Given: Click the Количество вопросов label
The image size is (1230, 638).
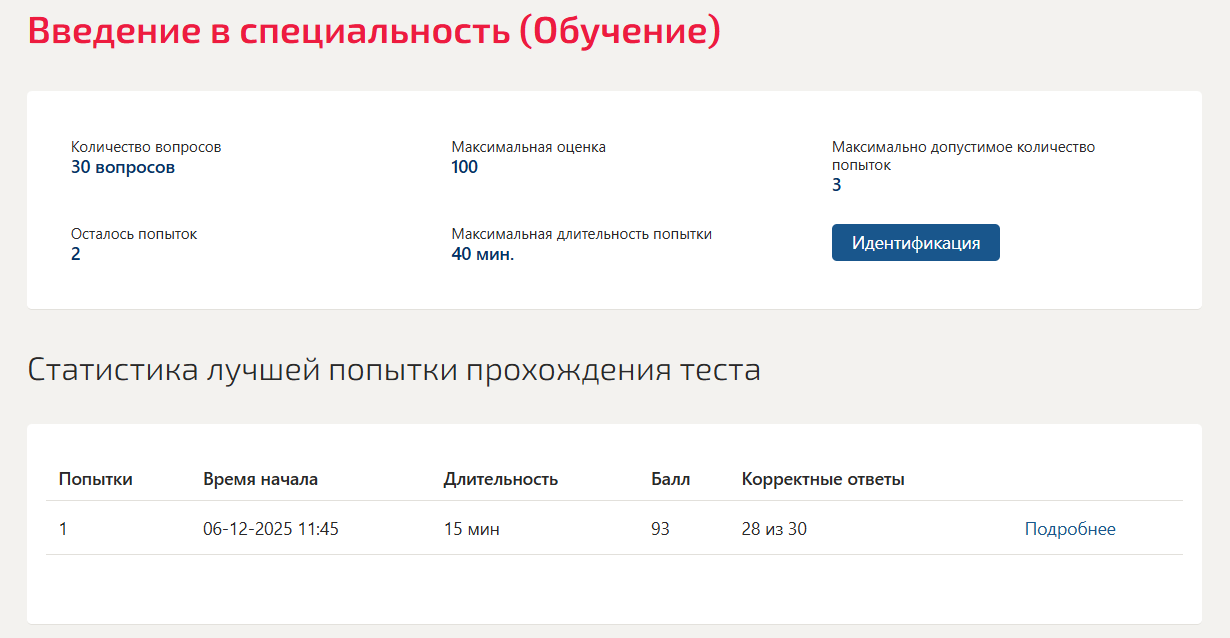Looking at the screenshot, I should (x=146, y=147).
